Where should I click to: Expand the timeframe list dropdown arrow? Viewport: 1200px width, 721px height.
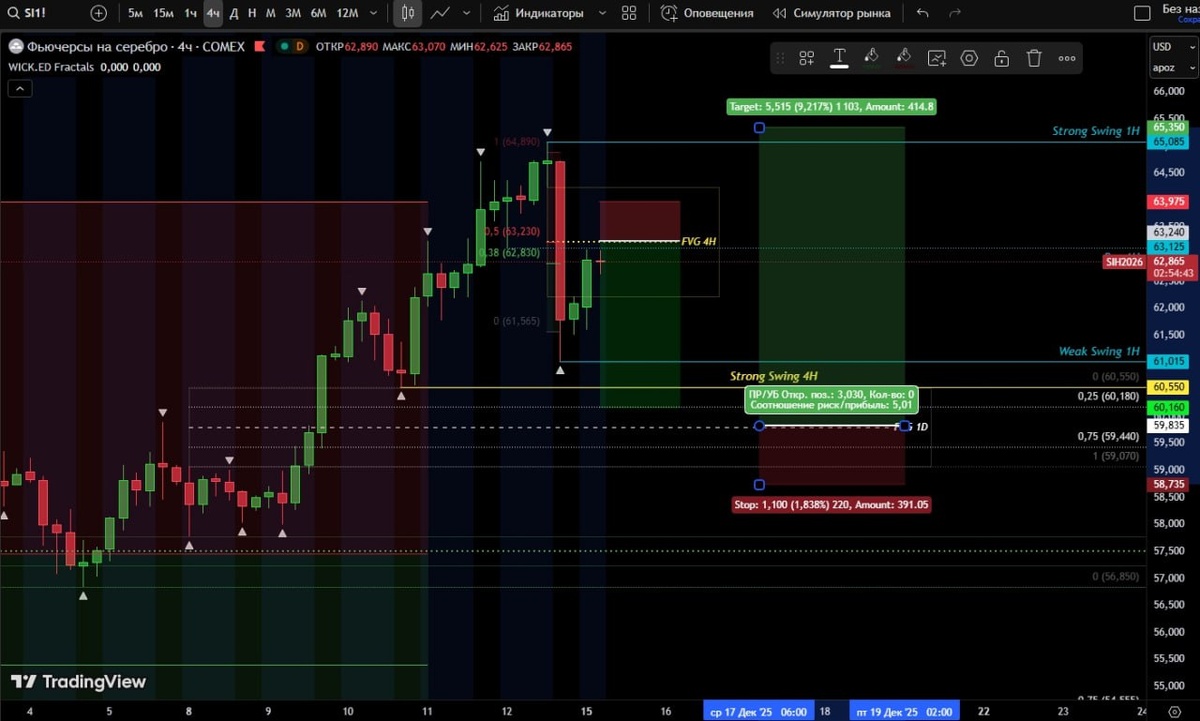375,13
